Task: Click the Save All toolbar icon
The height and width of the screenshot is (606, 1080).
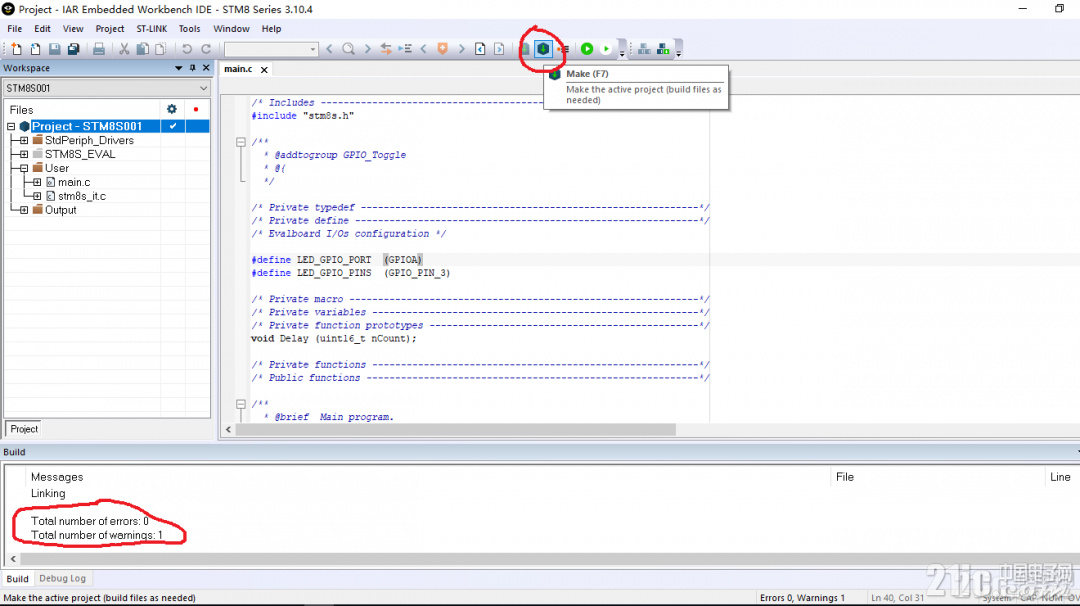Action: tap(73, 49)
